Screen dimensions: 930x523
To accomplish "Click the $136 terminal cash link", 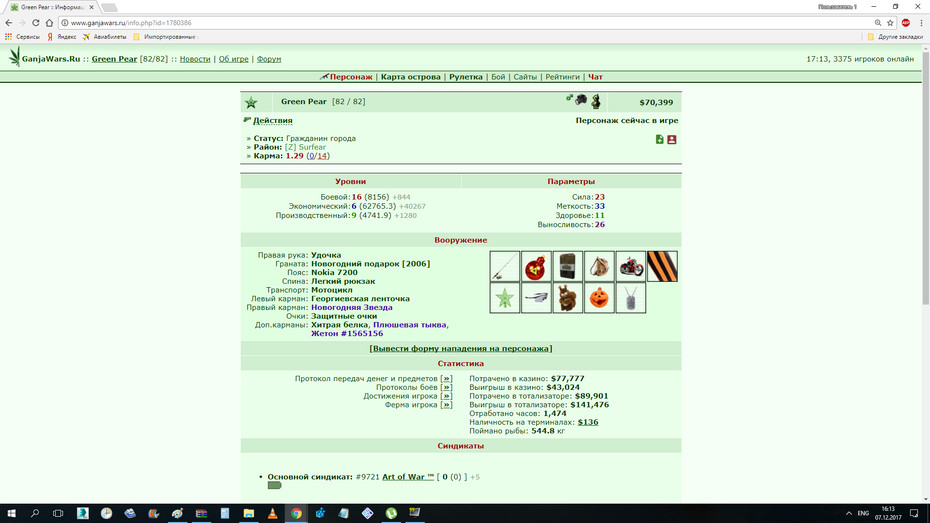I will 588,422.
